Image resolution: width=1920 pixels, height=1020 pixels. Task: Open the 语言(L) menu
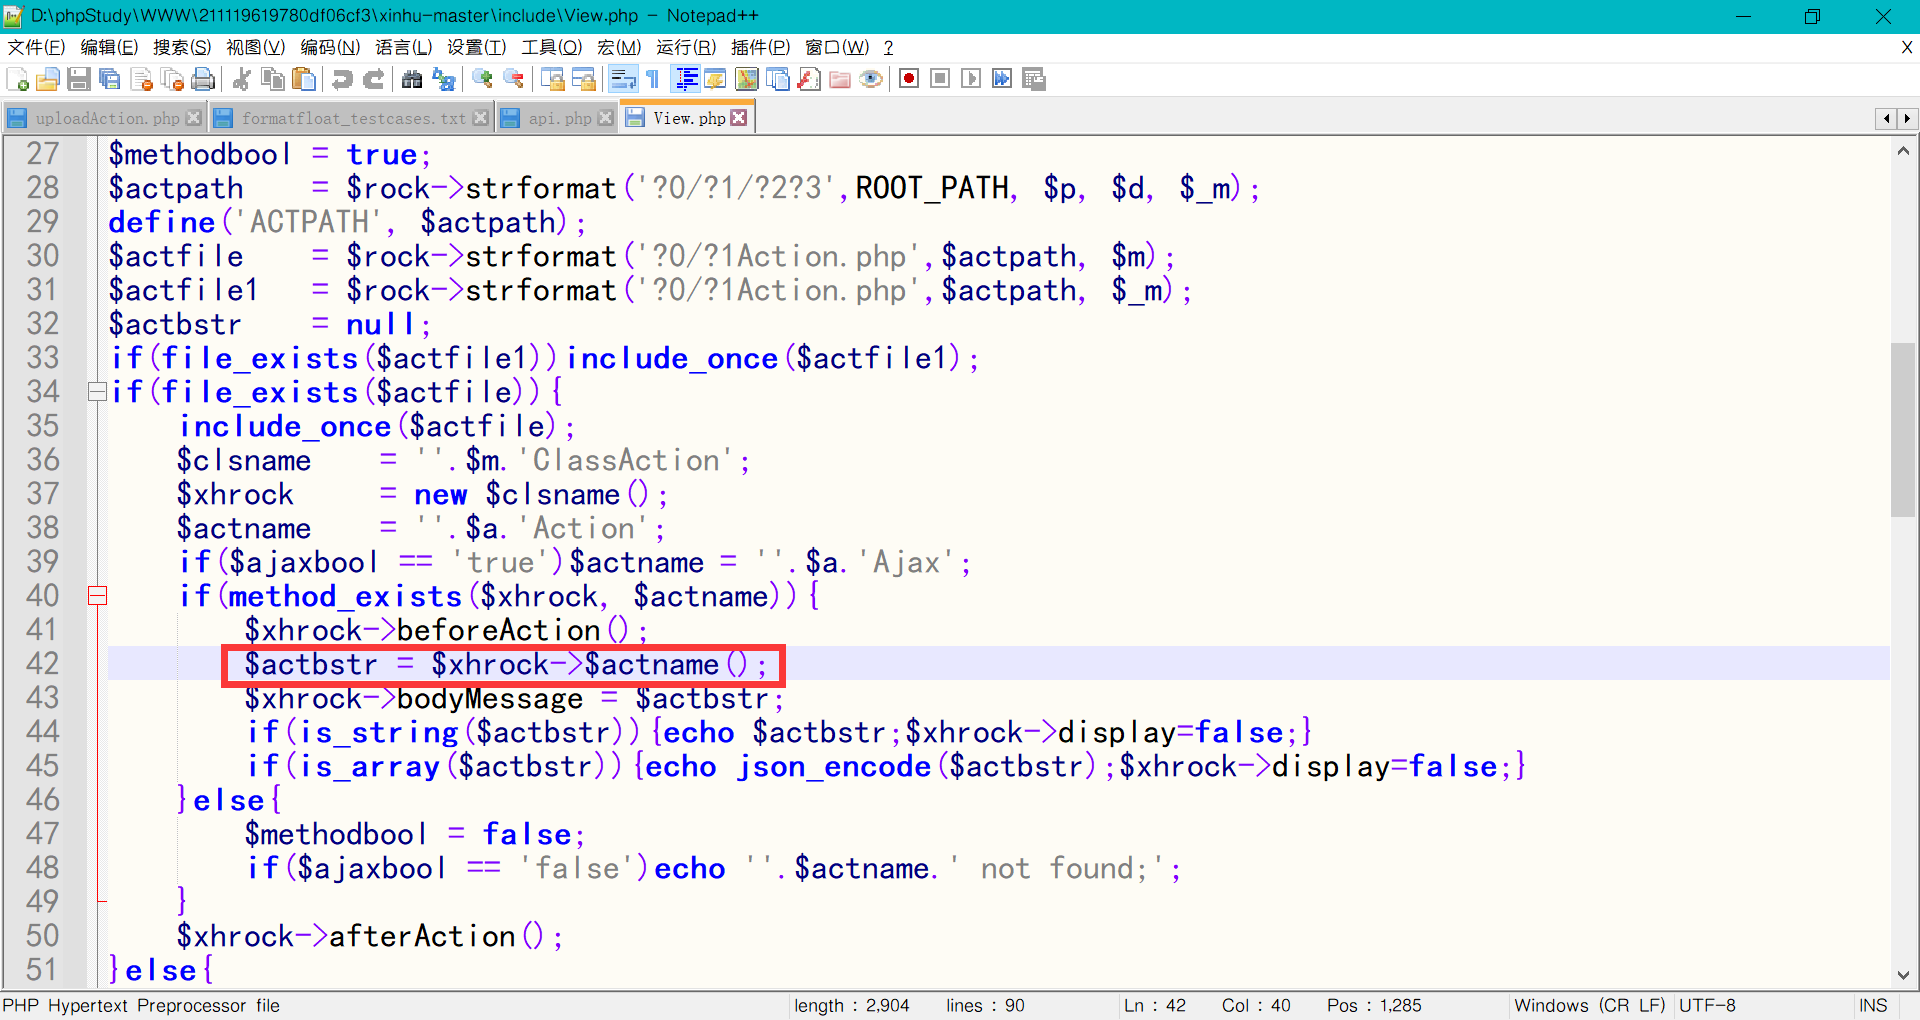[x=404, y=47]
